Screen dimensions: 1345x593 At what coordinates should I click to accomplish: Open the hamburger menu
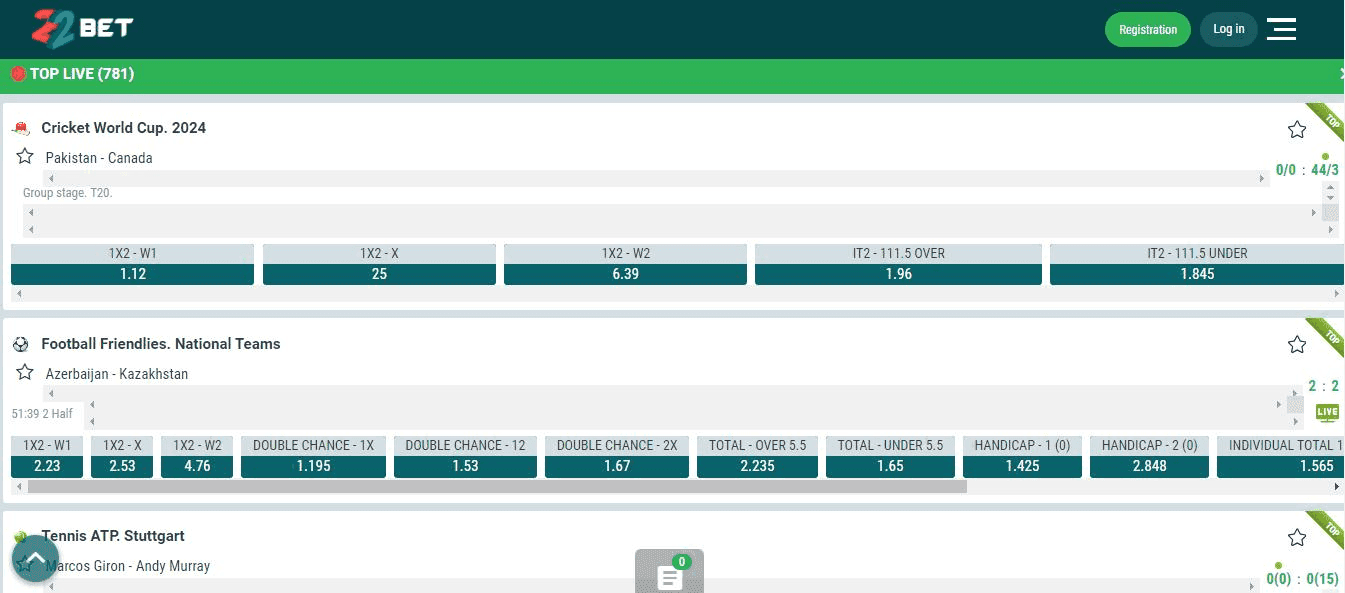pos(1281,29)
